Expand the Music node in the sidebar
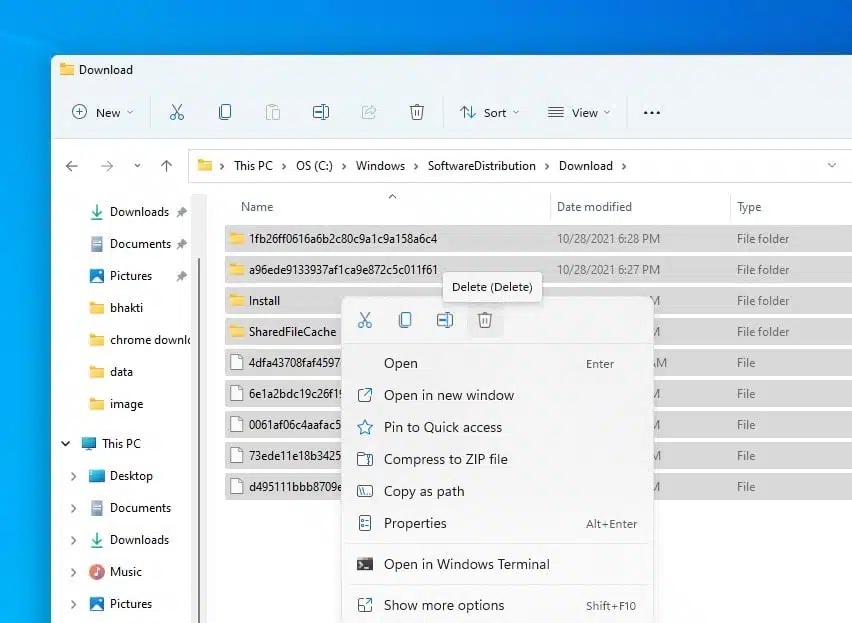The image size is (852, 623). click(x=73, y=572)
